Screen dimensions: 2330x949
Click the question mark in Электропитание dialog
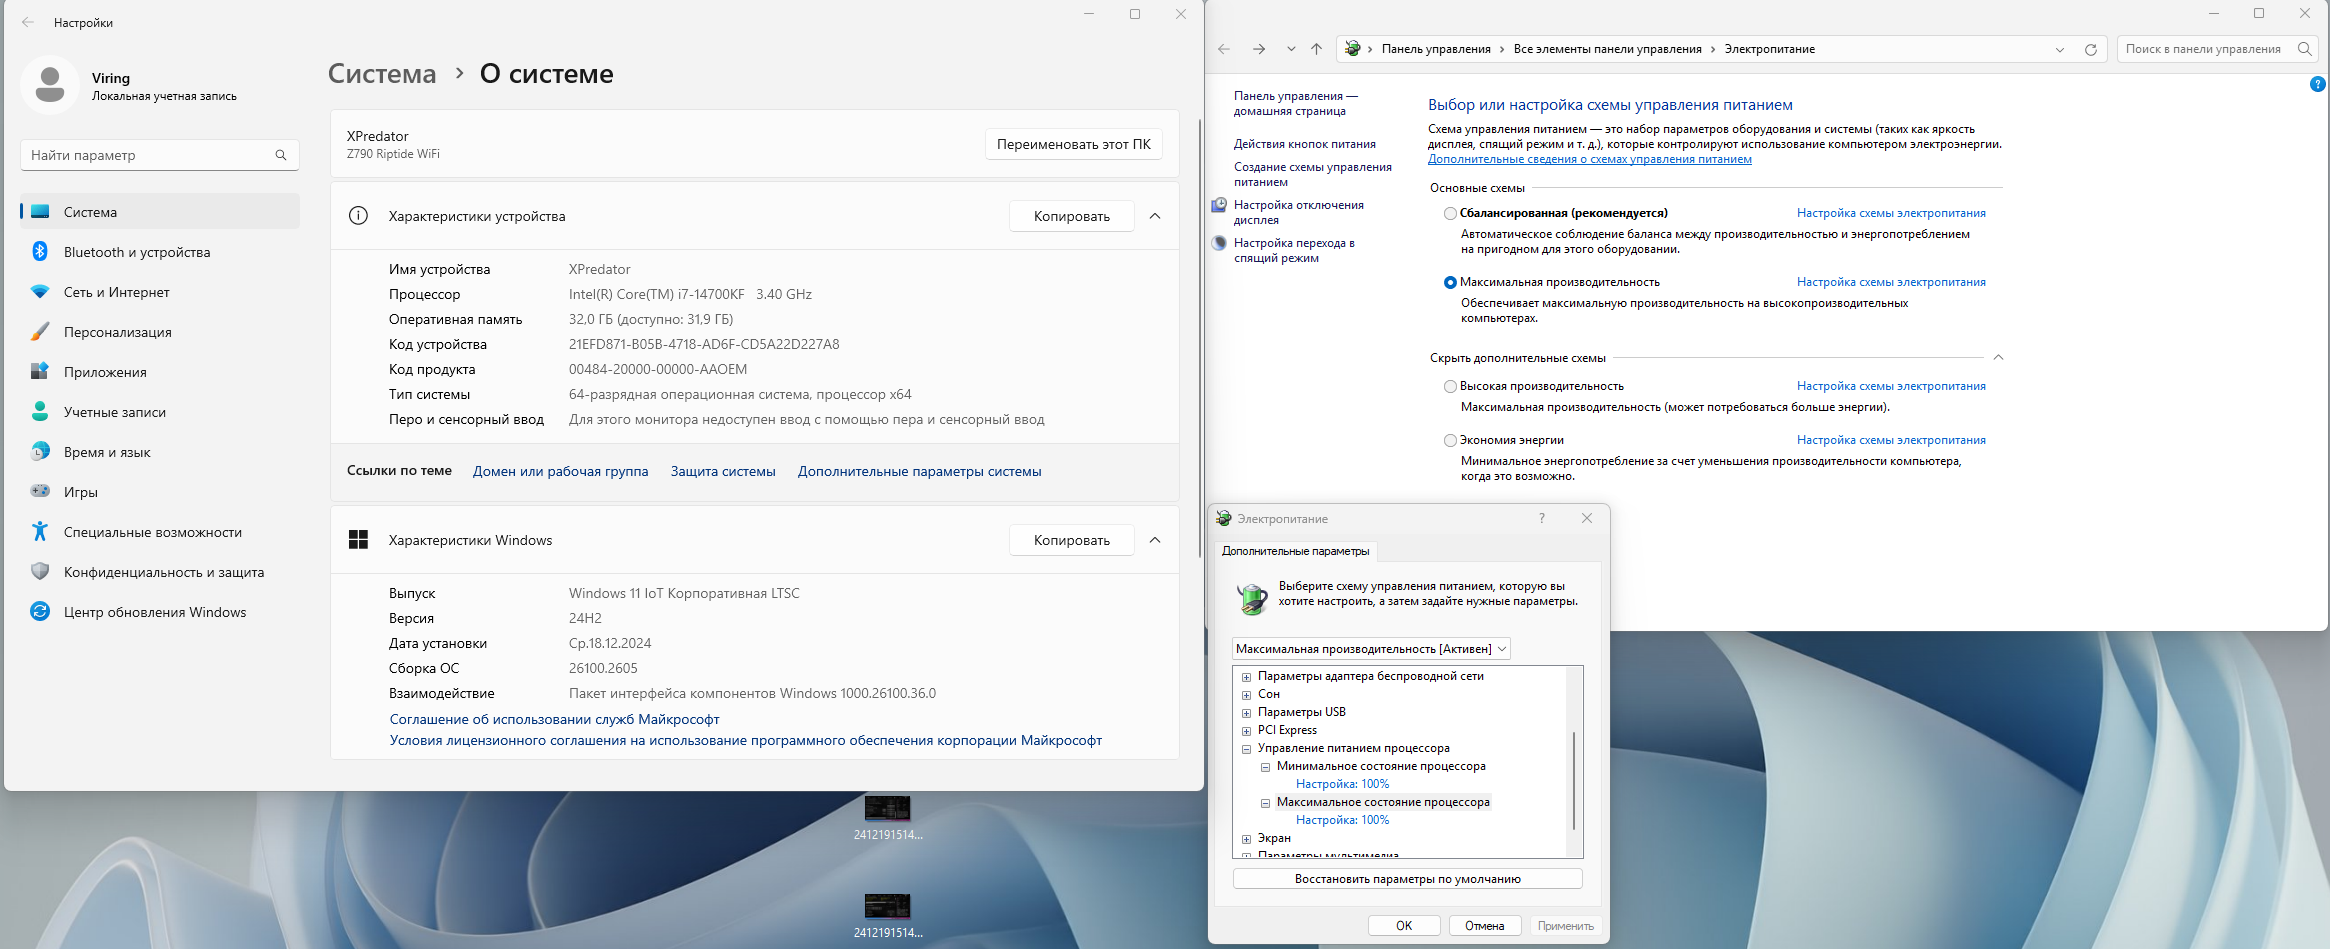(1542, 518)
